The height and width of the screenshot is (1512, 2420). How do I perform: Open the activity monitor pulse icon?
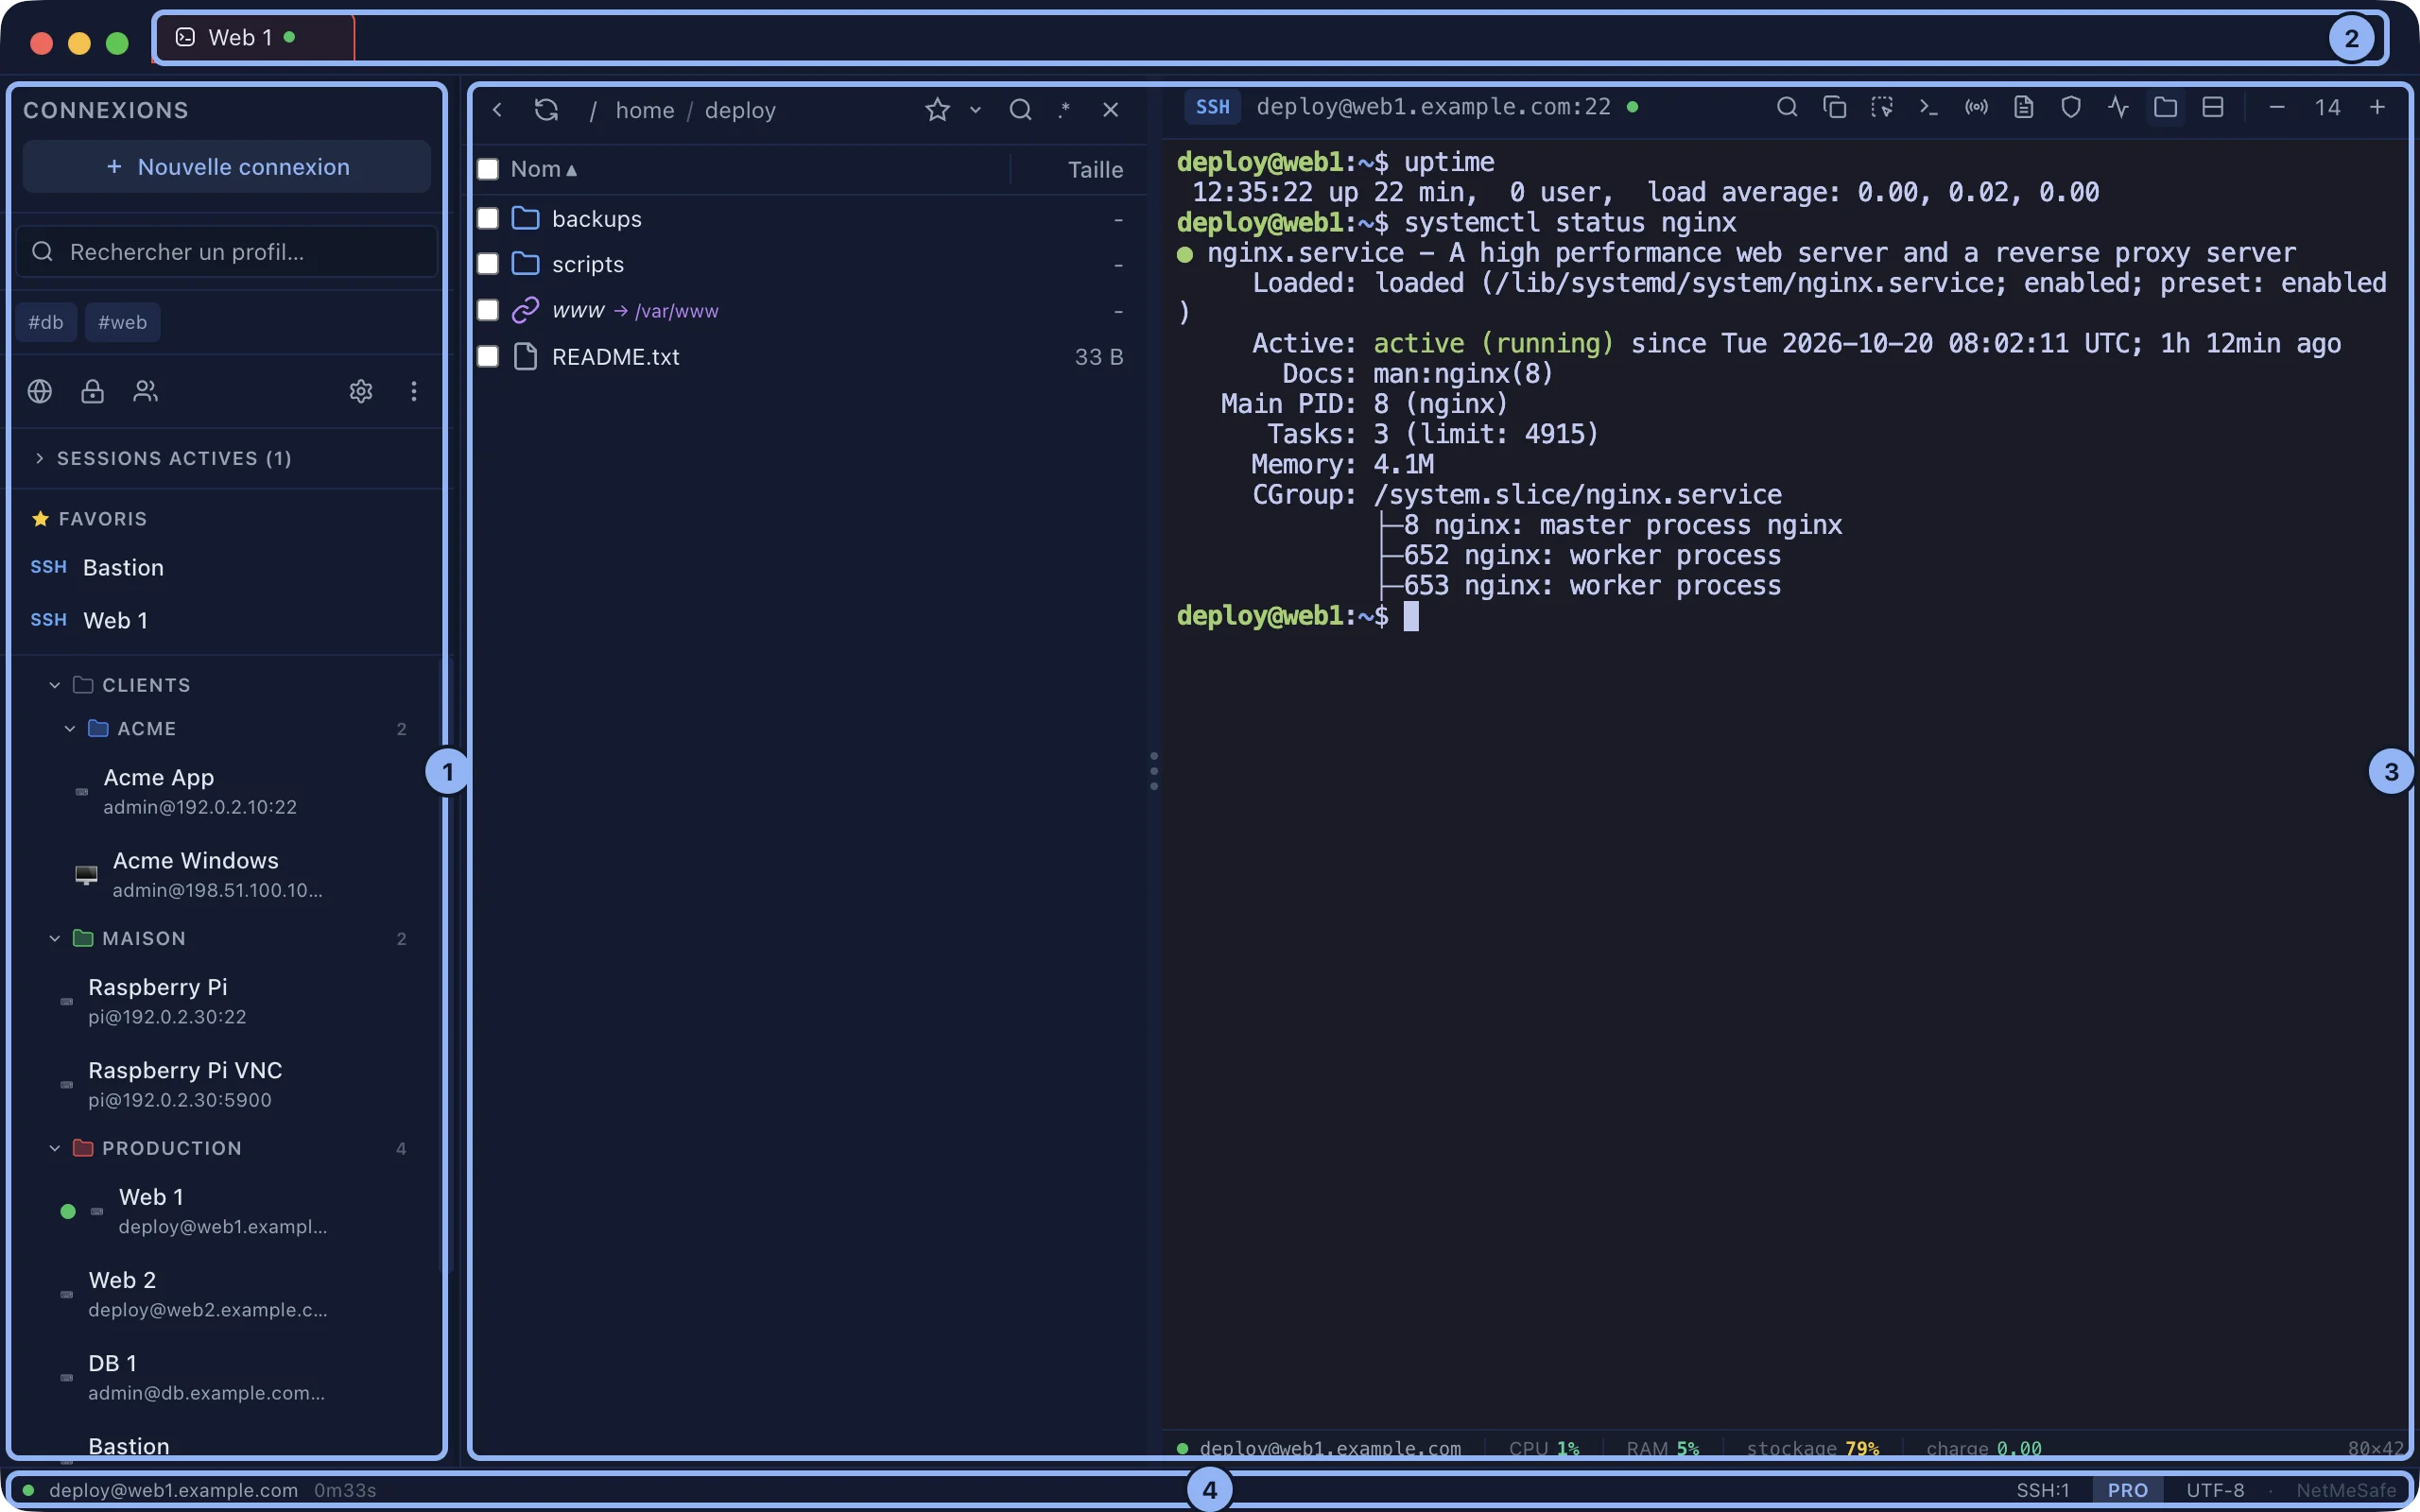coord(2118,107)
